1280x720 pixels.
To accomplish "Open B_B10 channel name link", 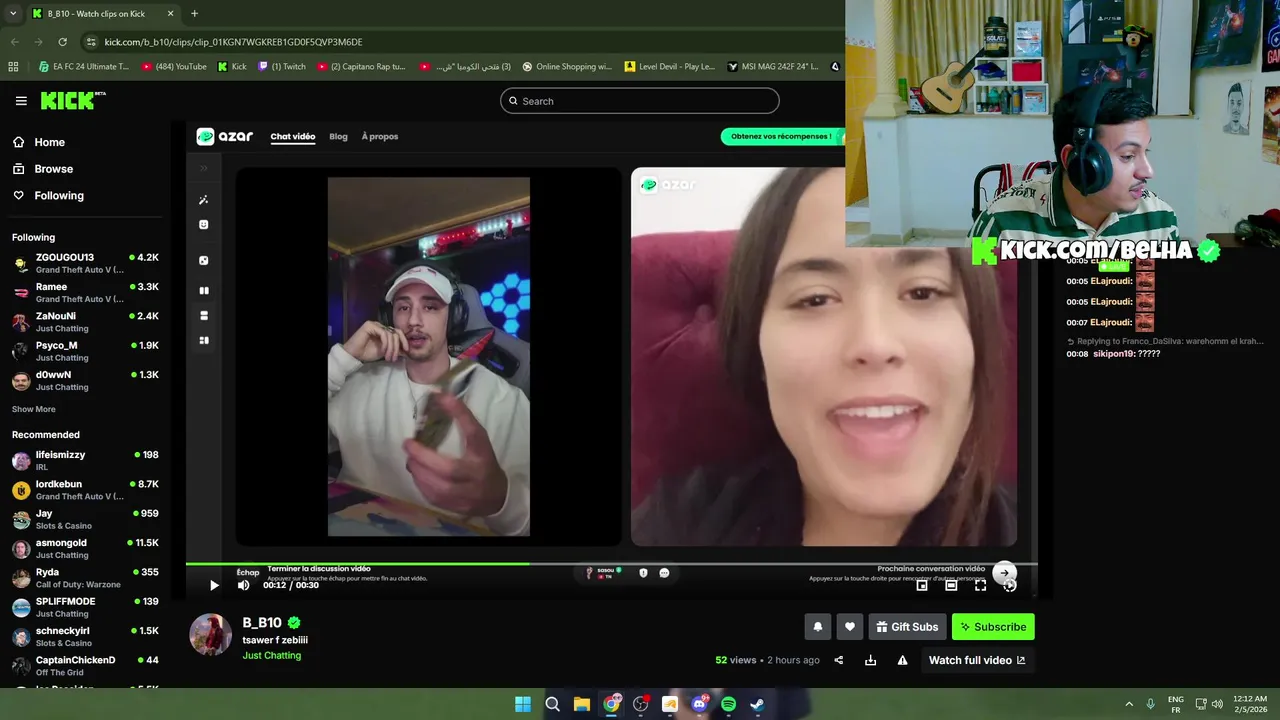I will pos(262,622).
